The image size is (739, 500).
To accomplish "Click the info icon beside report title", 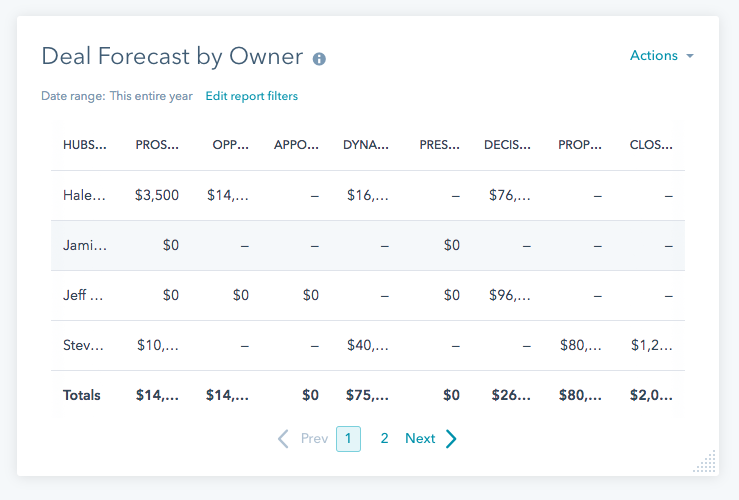I will coord(319,59).
